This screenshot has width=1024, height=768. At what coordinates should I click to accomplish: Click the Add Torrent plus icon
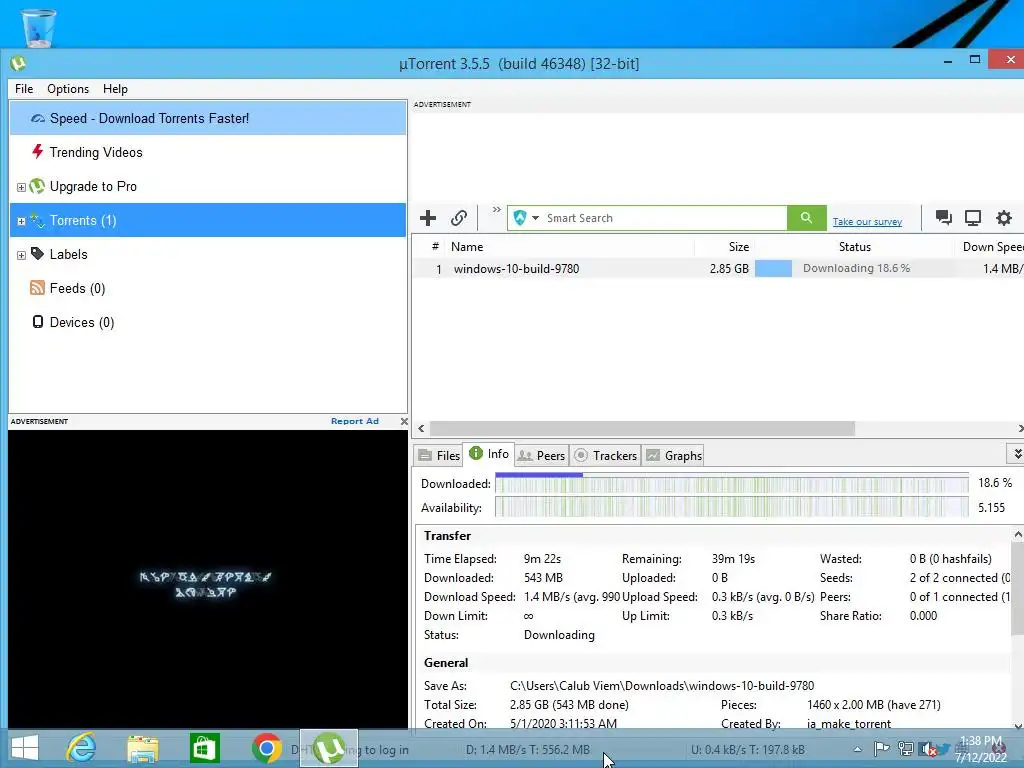(x=428, y=217)
